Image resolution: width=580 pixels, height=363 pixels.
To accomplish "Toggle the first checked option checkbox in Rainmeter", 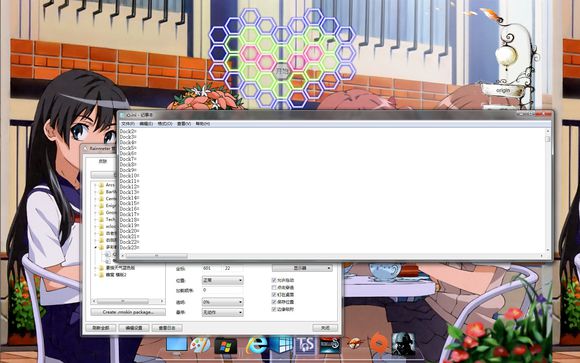I will click(274, 280).
